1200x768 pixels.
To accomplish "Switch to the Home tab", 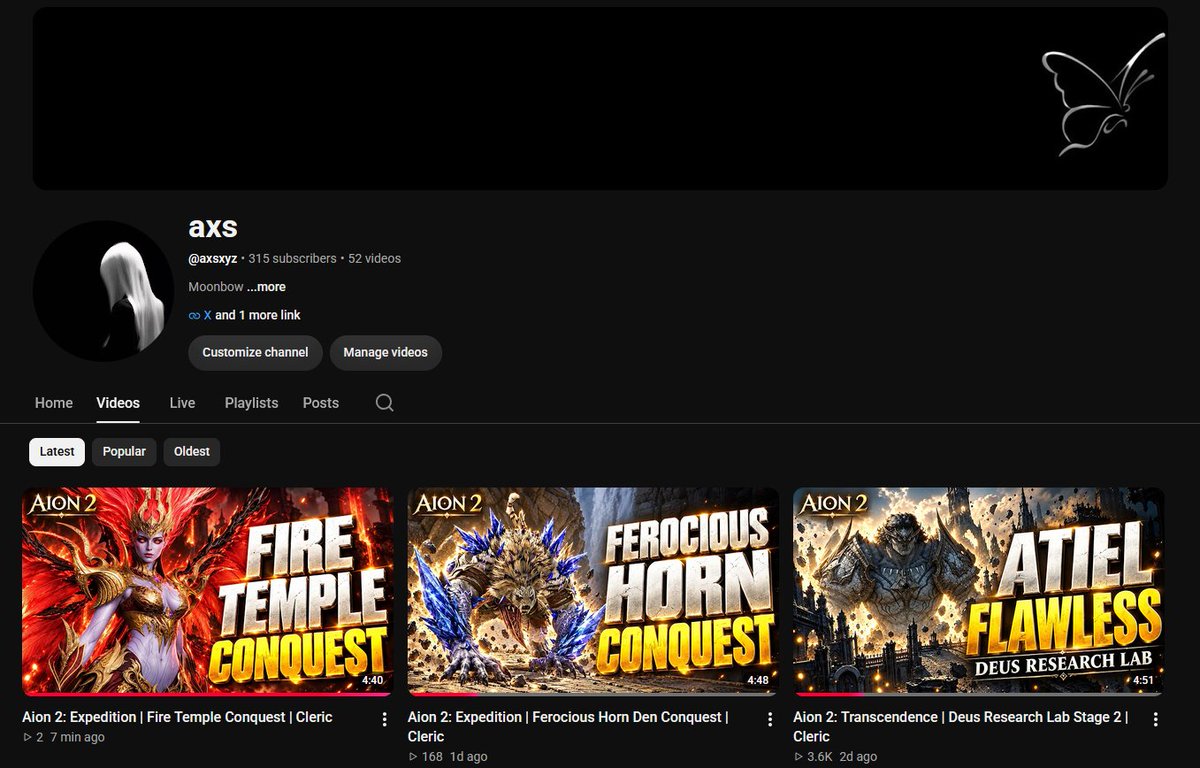I will tap(54, 403).
